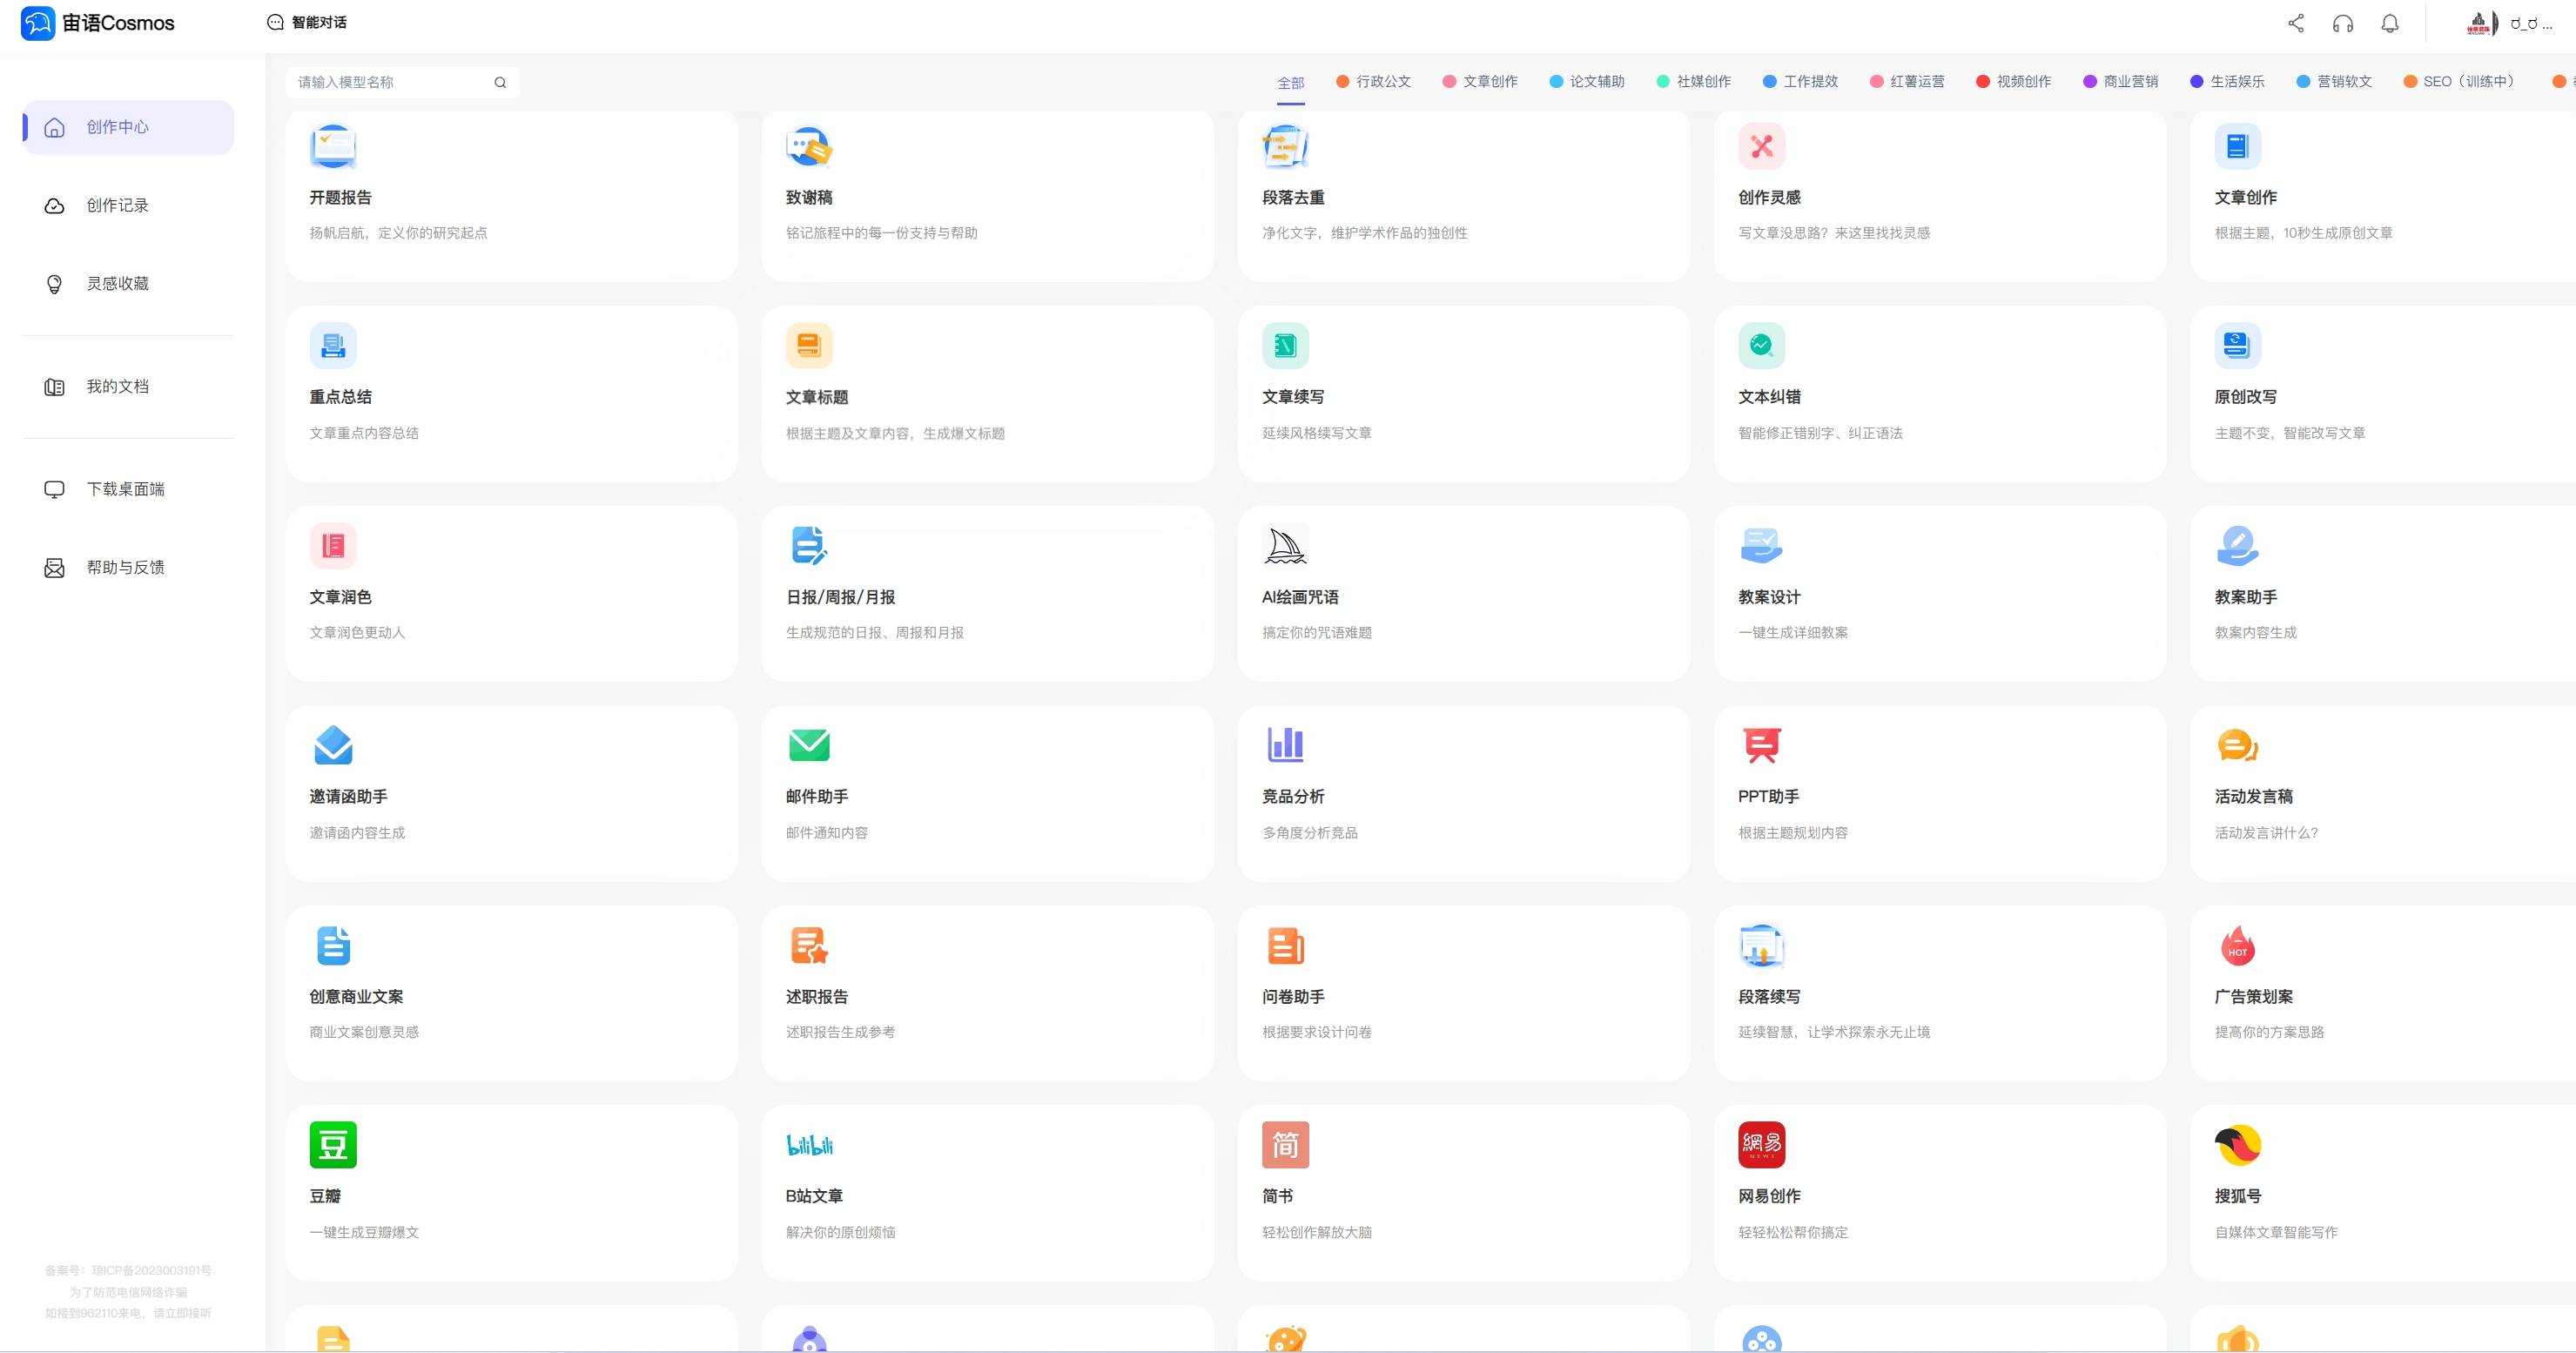The image size is (2576, 1353).
Task: Select the 段落去重 tool icon
Action: (1285, 146)
